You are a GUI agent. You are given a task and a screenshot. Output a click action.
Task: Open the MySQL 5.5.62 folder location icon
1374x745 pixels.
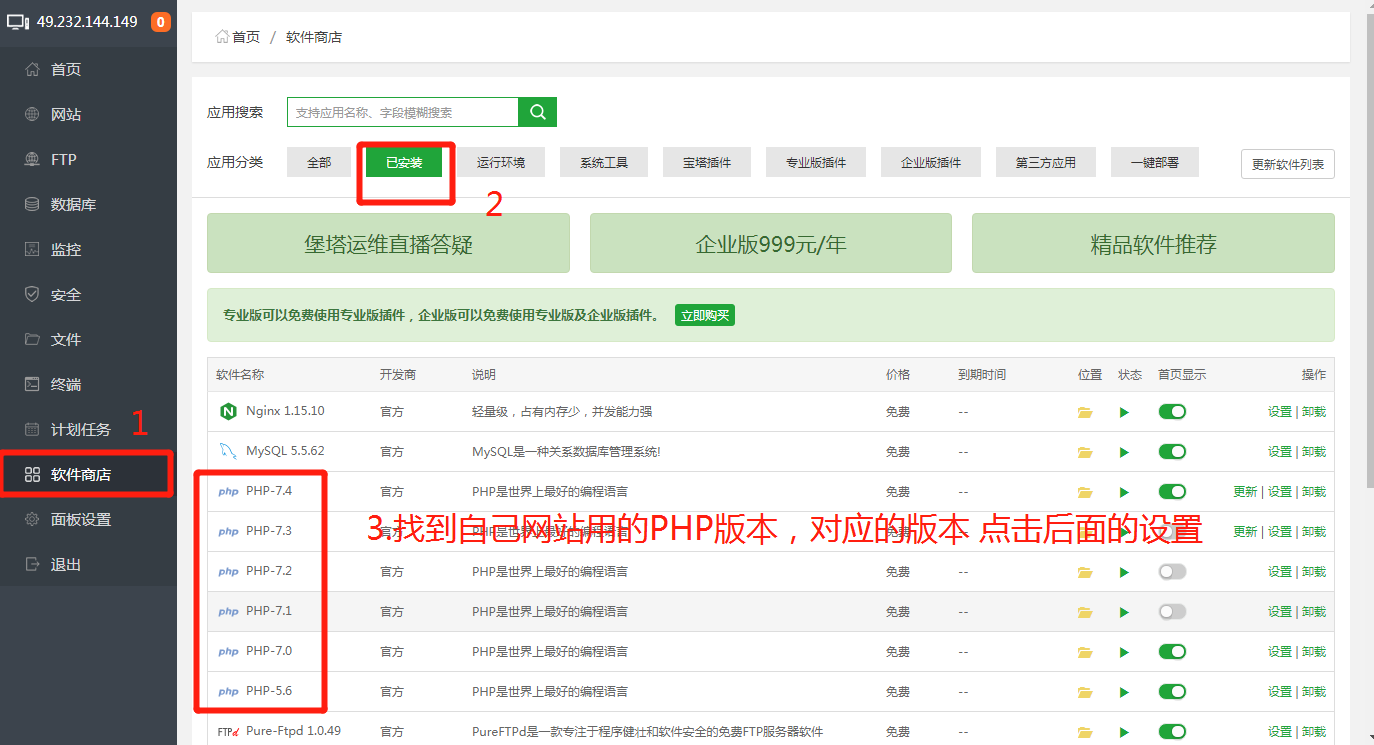tap(1084, 452)
